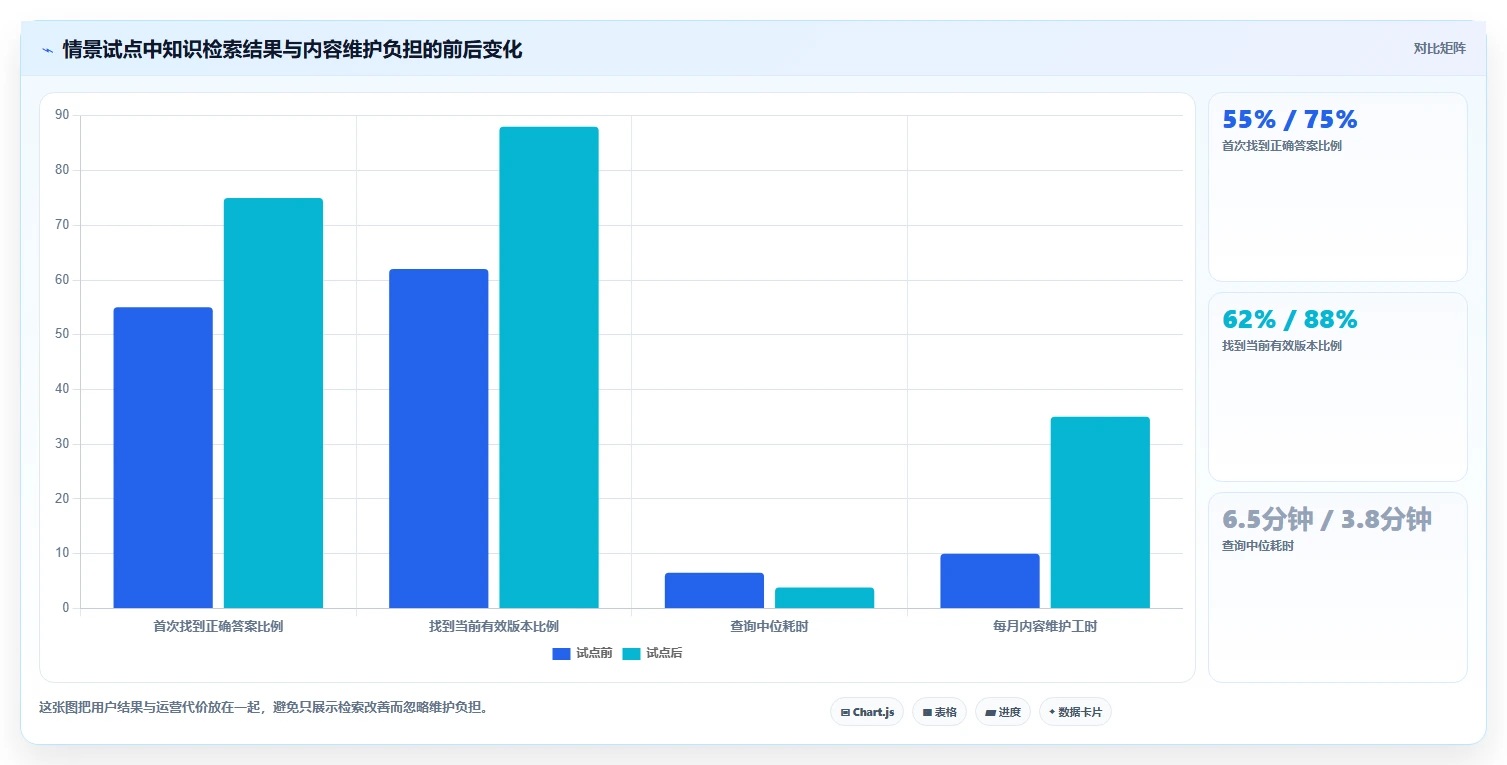Click the y-axis value 50

coord(63,334)
